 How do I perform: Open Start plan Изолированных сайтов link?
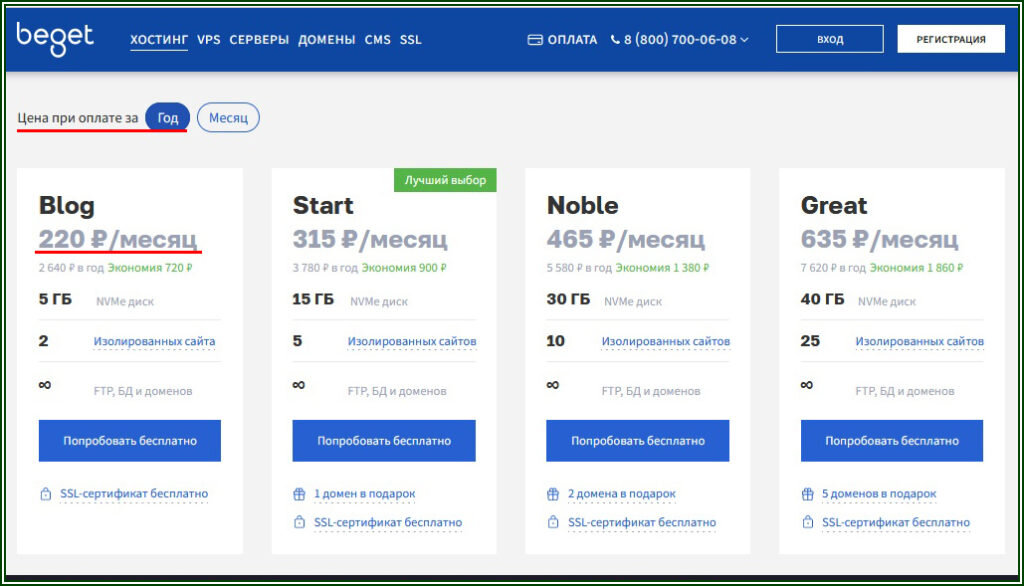pos(411,341)
